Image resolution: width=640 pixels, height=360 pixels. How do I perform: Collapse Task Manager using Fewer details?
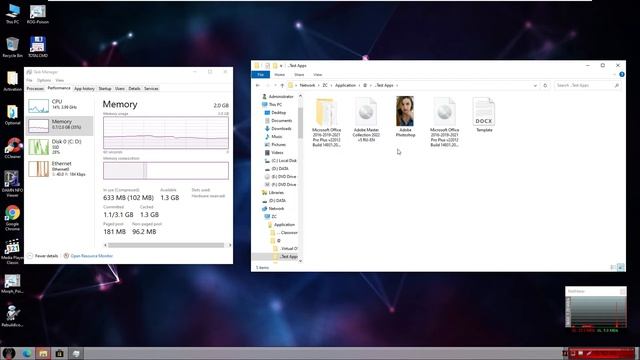point(42,256)
